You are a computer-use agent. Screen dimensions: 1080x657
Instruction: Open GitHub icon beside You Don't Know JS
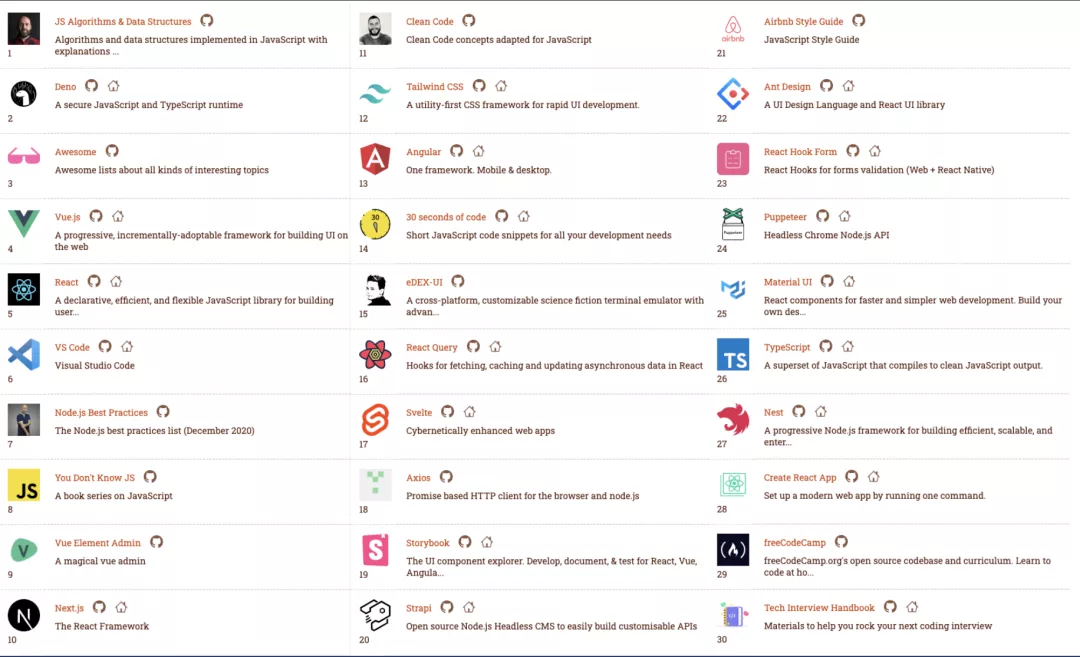point(150,477)
